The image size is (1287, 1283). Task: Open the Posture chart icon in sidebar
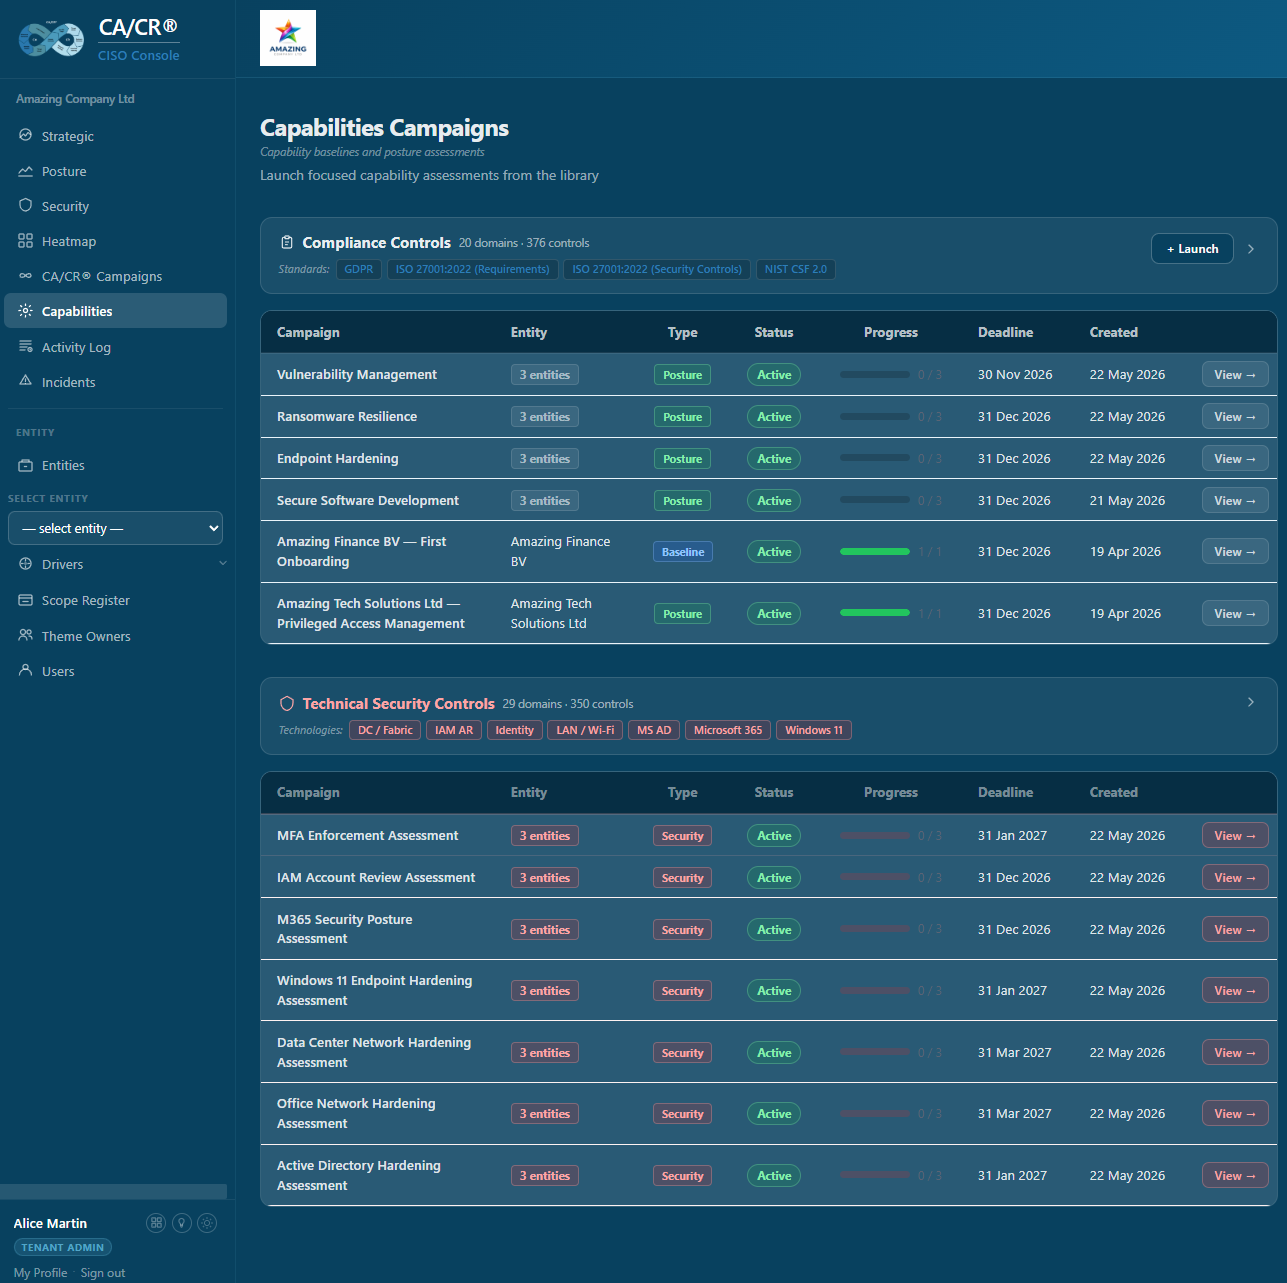(26, 171)
